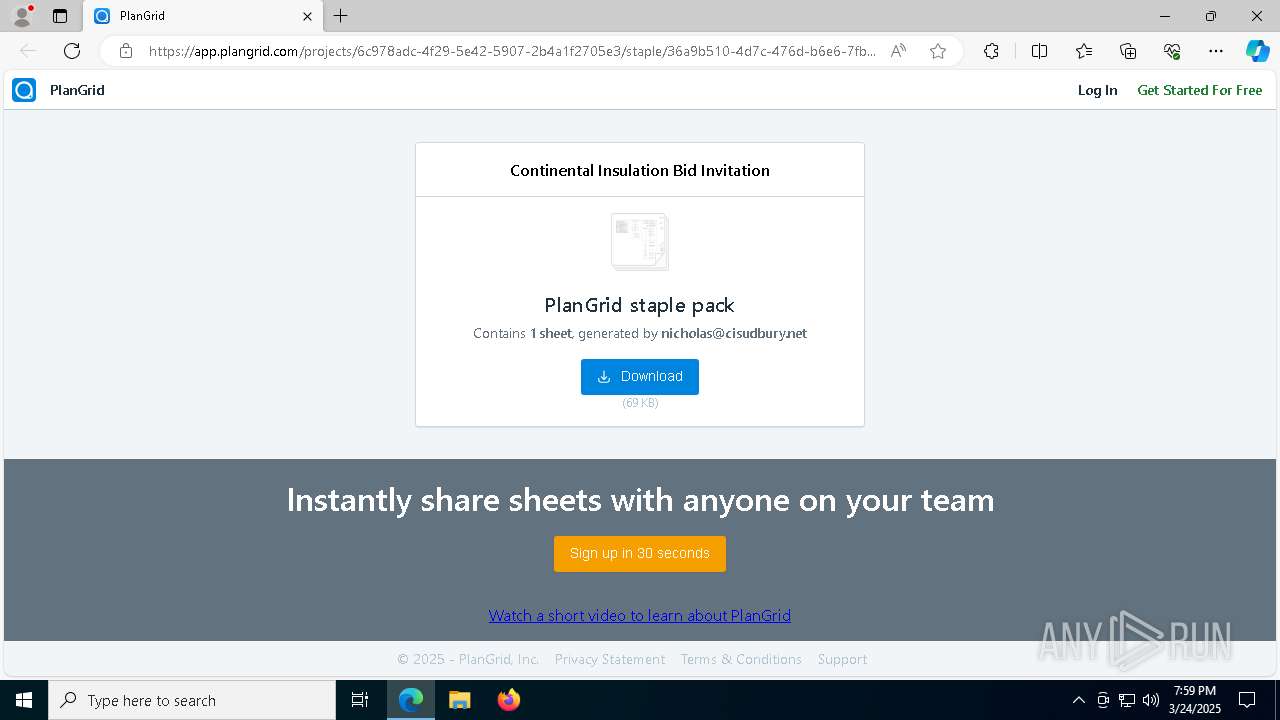Click staple pack sheet thumbnail
The height and width of the screenshot is (720, 1280).
[x=640, y=241]
